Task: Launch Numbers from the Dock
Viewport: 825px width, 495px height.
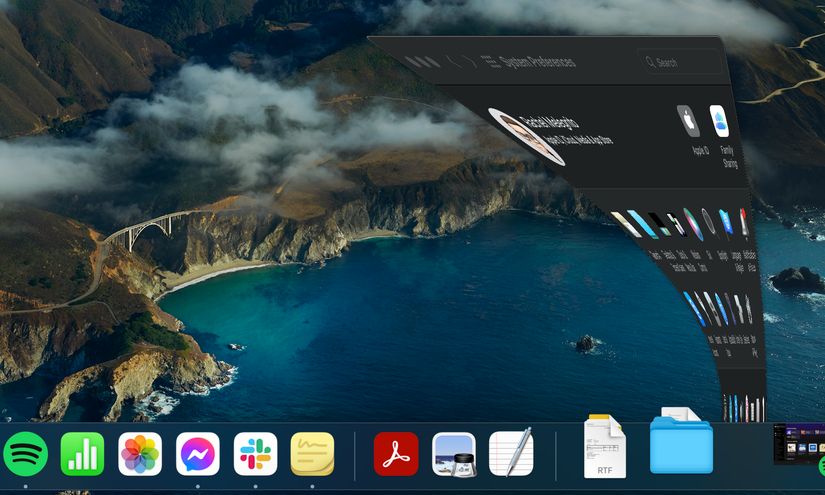Action: [83, 454]
